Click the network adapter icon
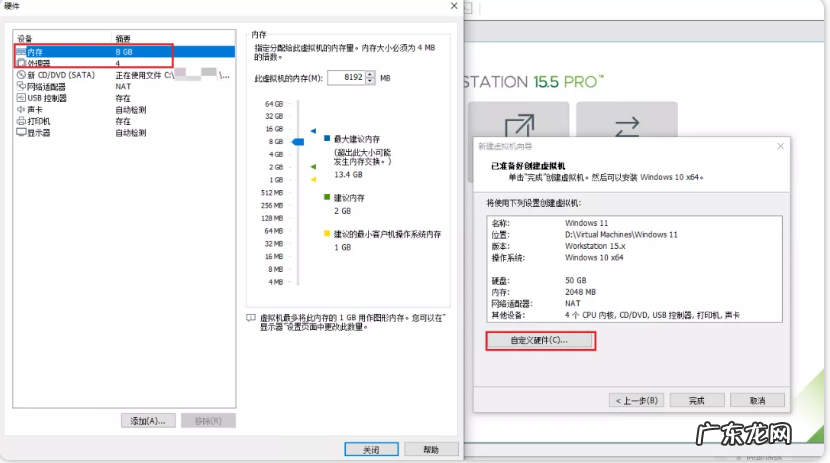Screen dimensions: 830x463 21,86
